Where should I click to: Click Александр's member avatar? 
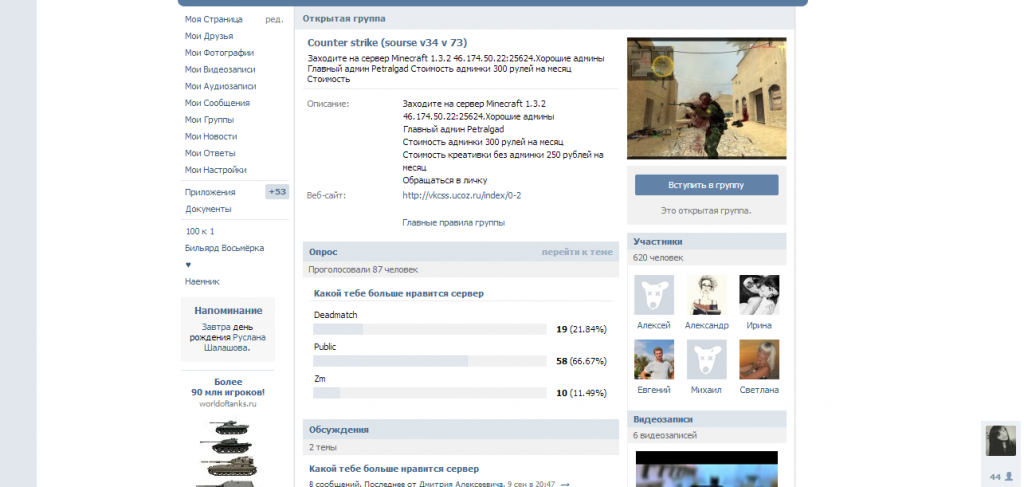point(706,295)
